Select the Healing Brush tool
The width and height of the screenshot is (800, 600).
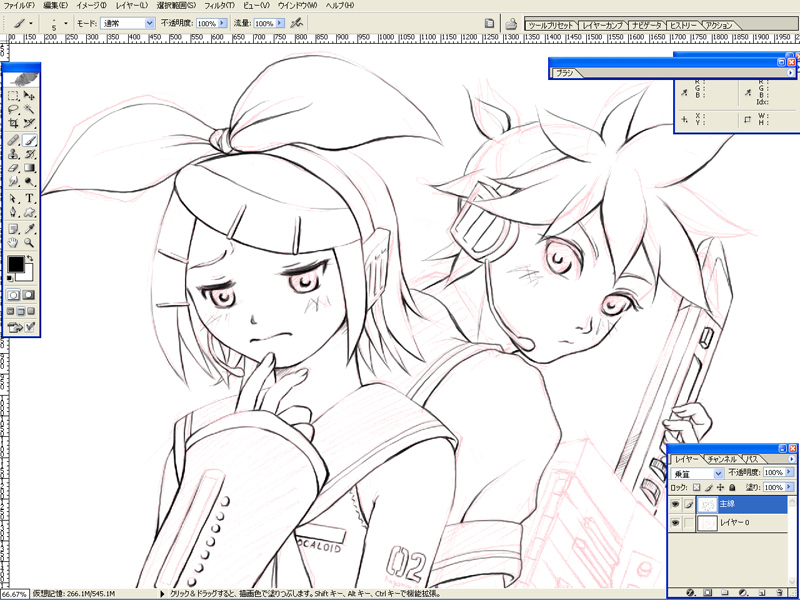click(x=14, y=140)
